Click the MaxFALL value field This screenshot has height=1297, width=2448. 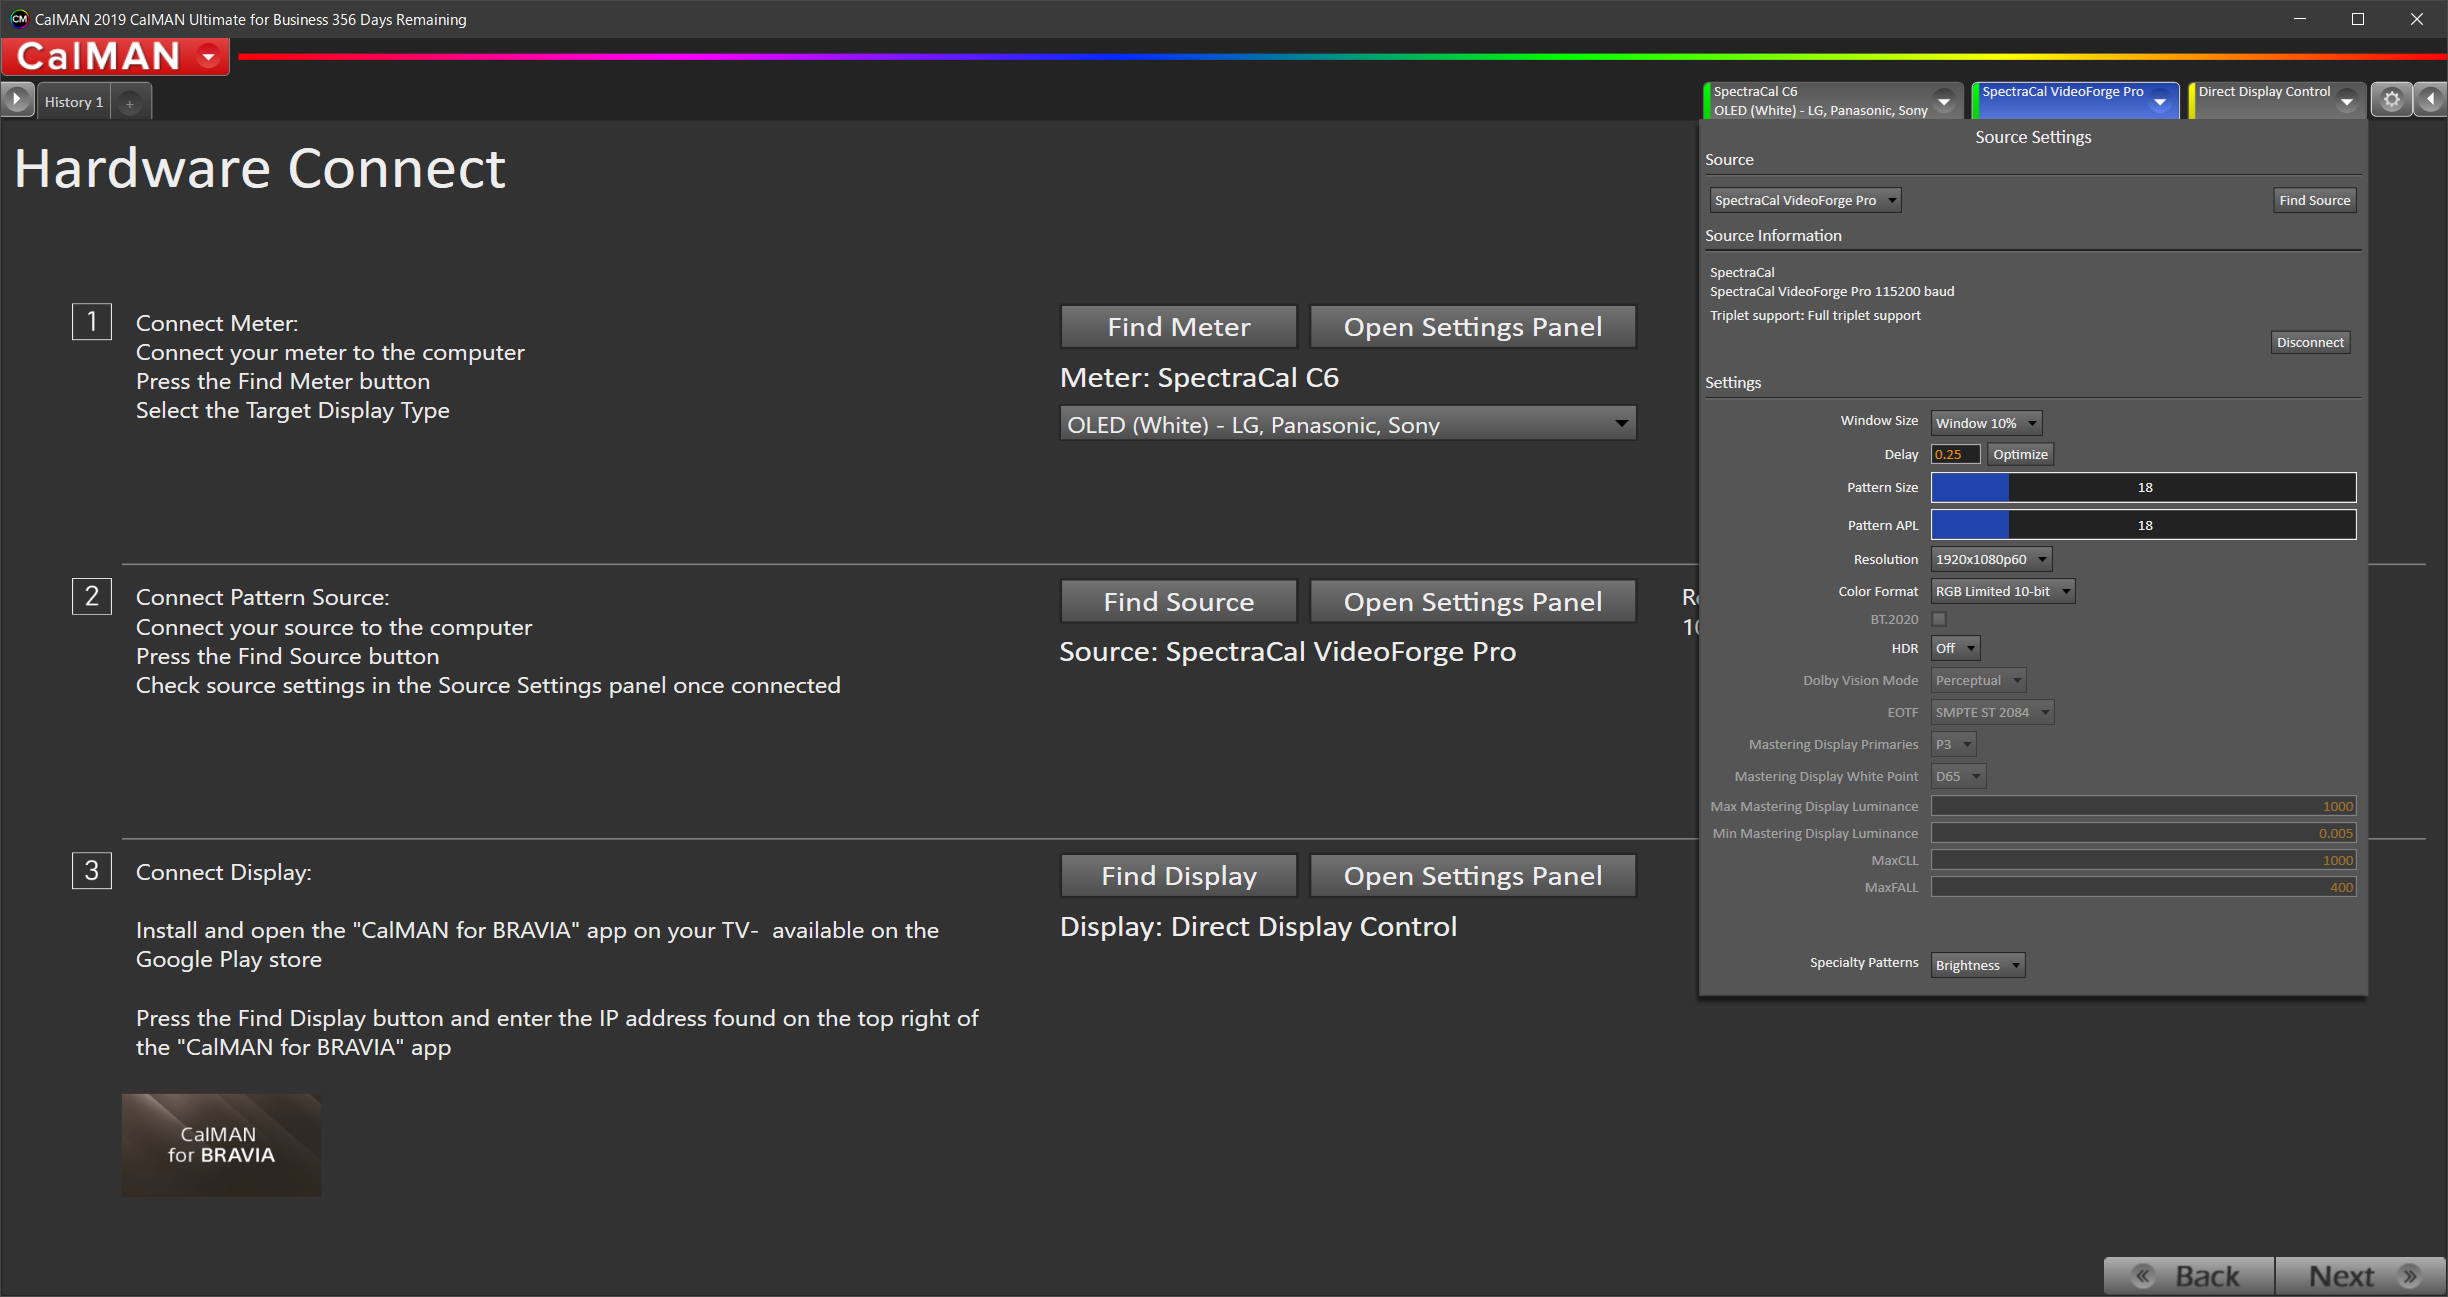coord(2143,887)
